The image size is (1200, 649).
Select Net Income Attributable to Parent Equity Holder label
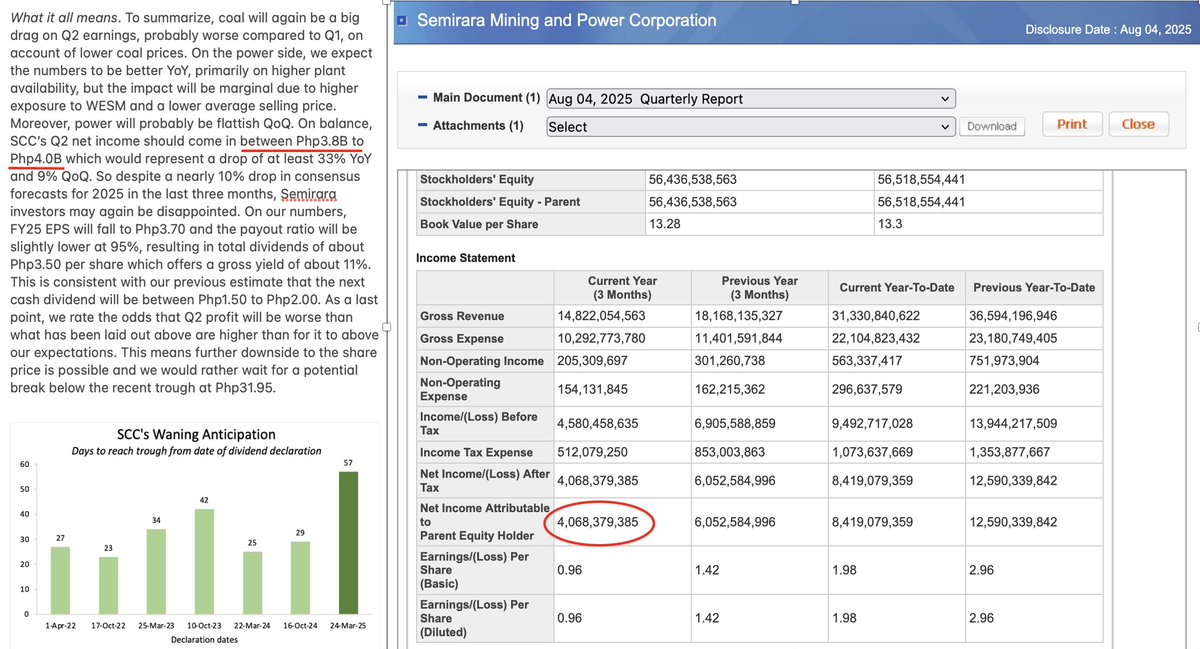click(x=485, y=522)
